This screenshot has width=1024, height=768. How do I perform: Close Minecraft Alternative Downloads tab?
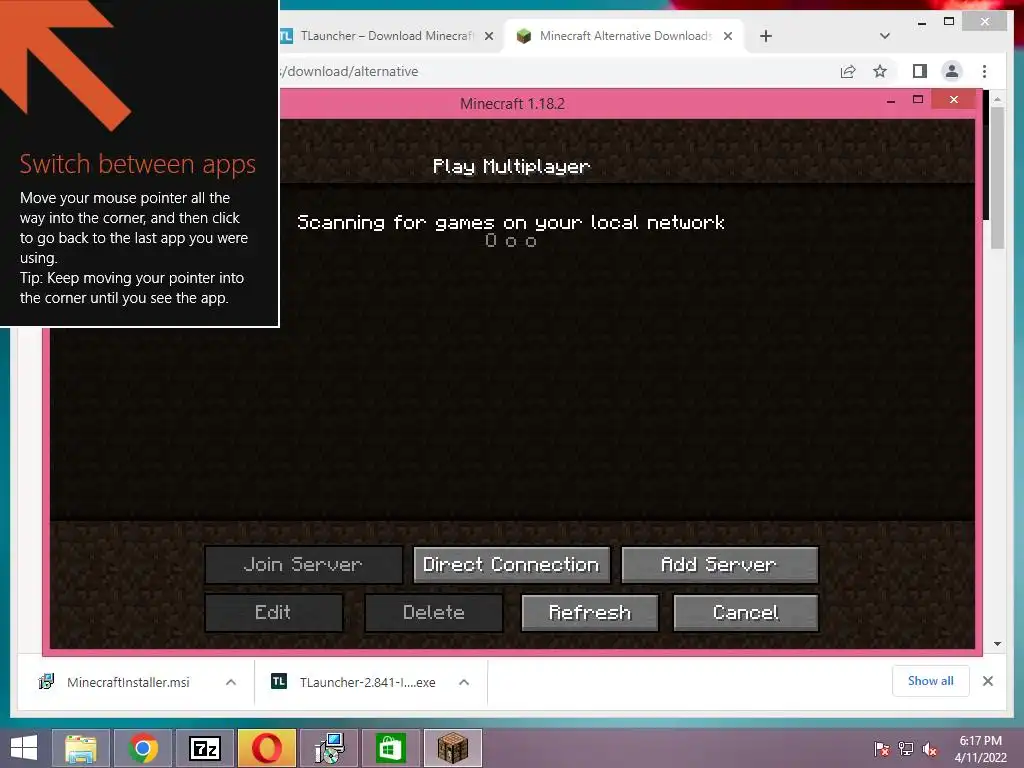click(x=728, y=37)
